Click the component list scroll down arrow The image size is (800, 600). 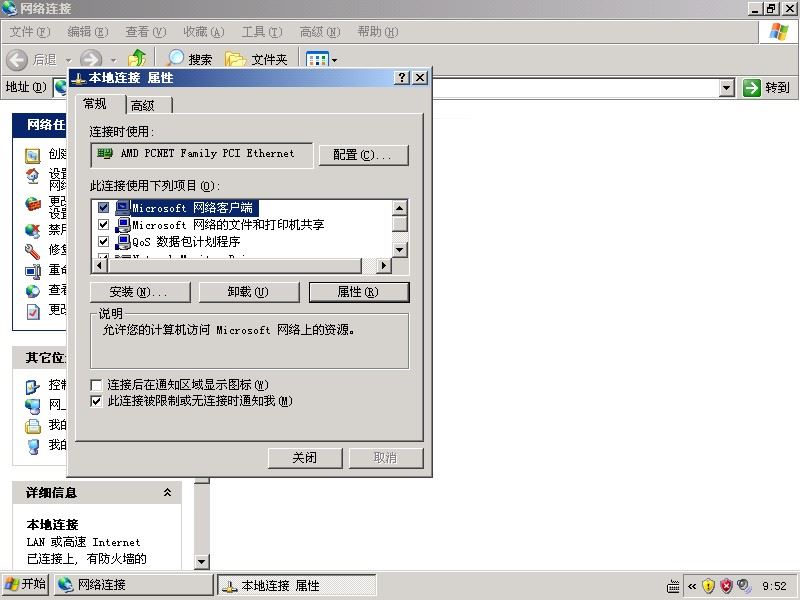pos(399,249)
